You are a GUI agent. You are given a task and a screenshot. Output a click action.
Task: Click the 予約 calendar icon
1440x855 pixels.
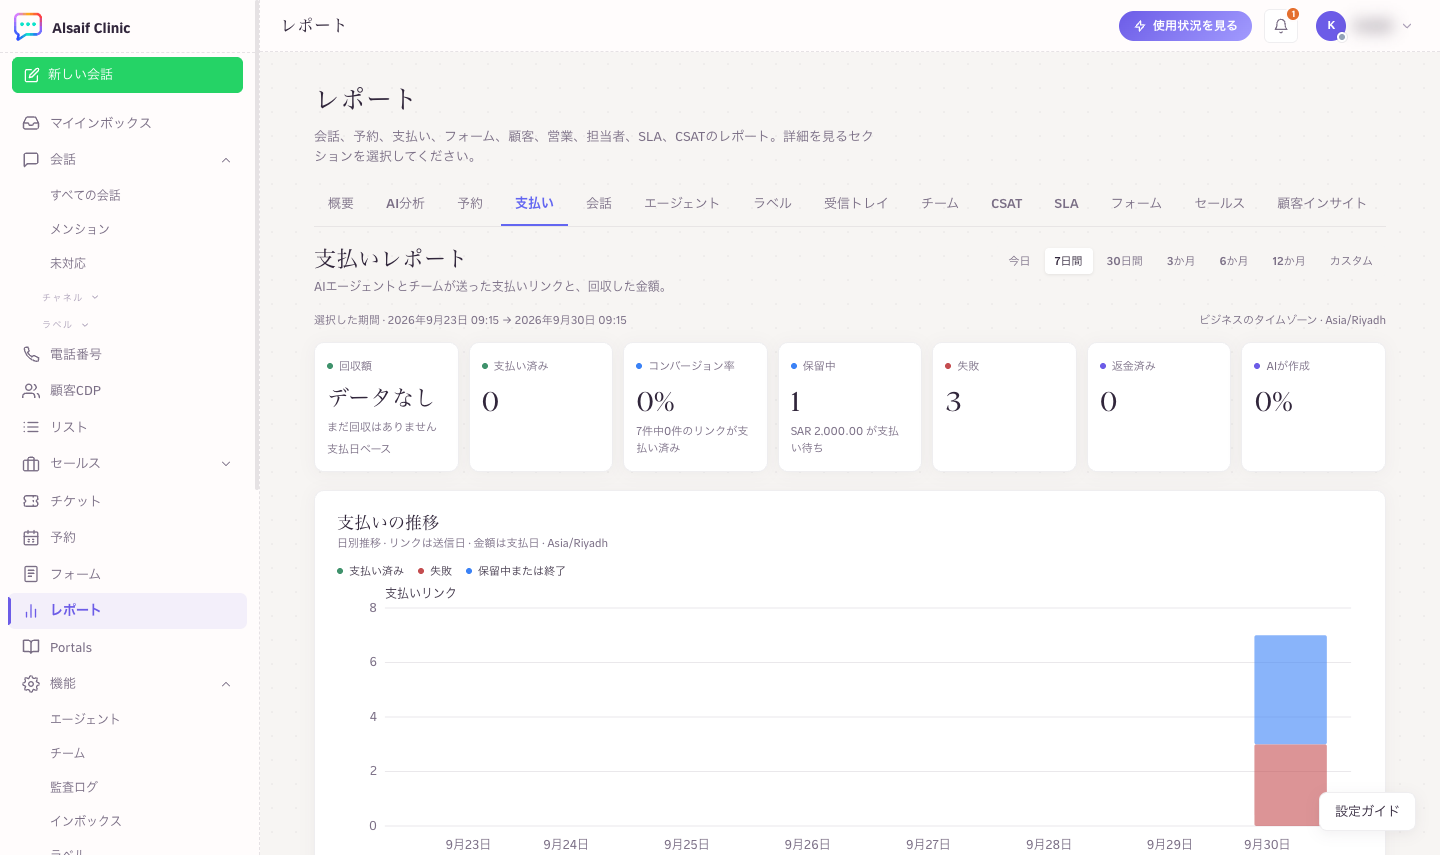(x=31, y=538)
